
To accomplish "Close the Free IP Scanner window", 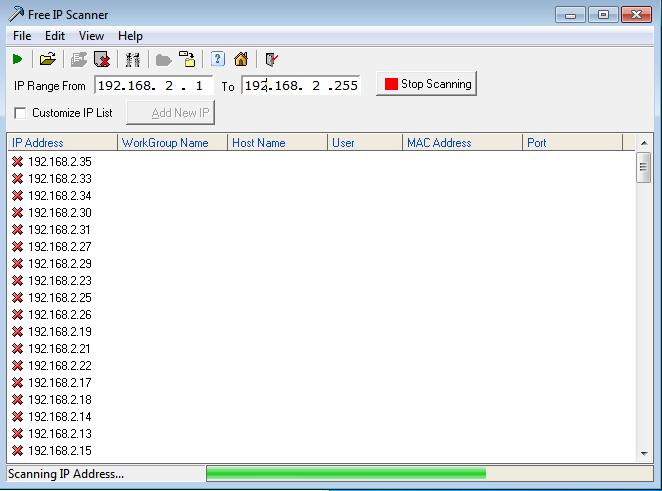I will [636, 15].
